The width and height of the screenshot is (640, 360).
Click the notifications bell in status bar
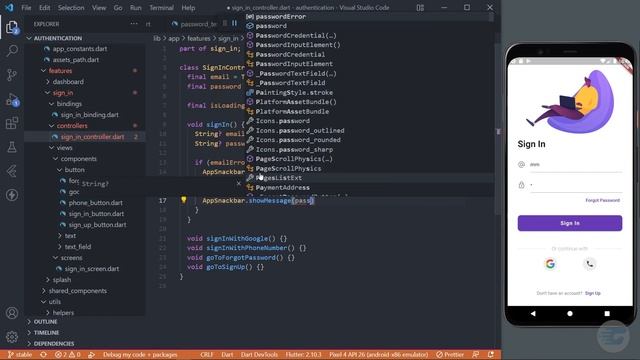[x=491, y=355]
